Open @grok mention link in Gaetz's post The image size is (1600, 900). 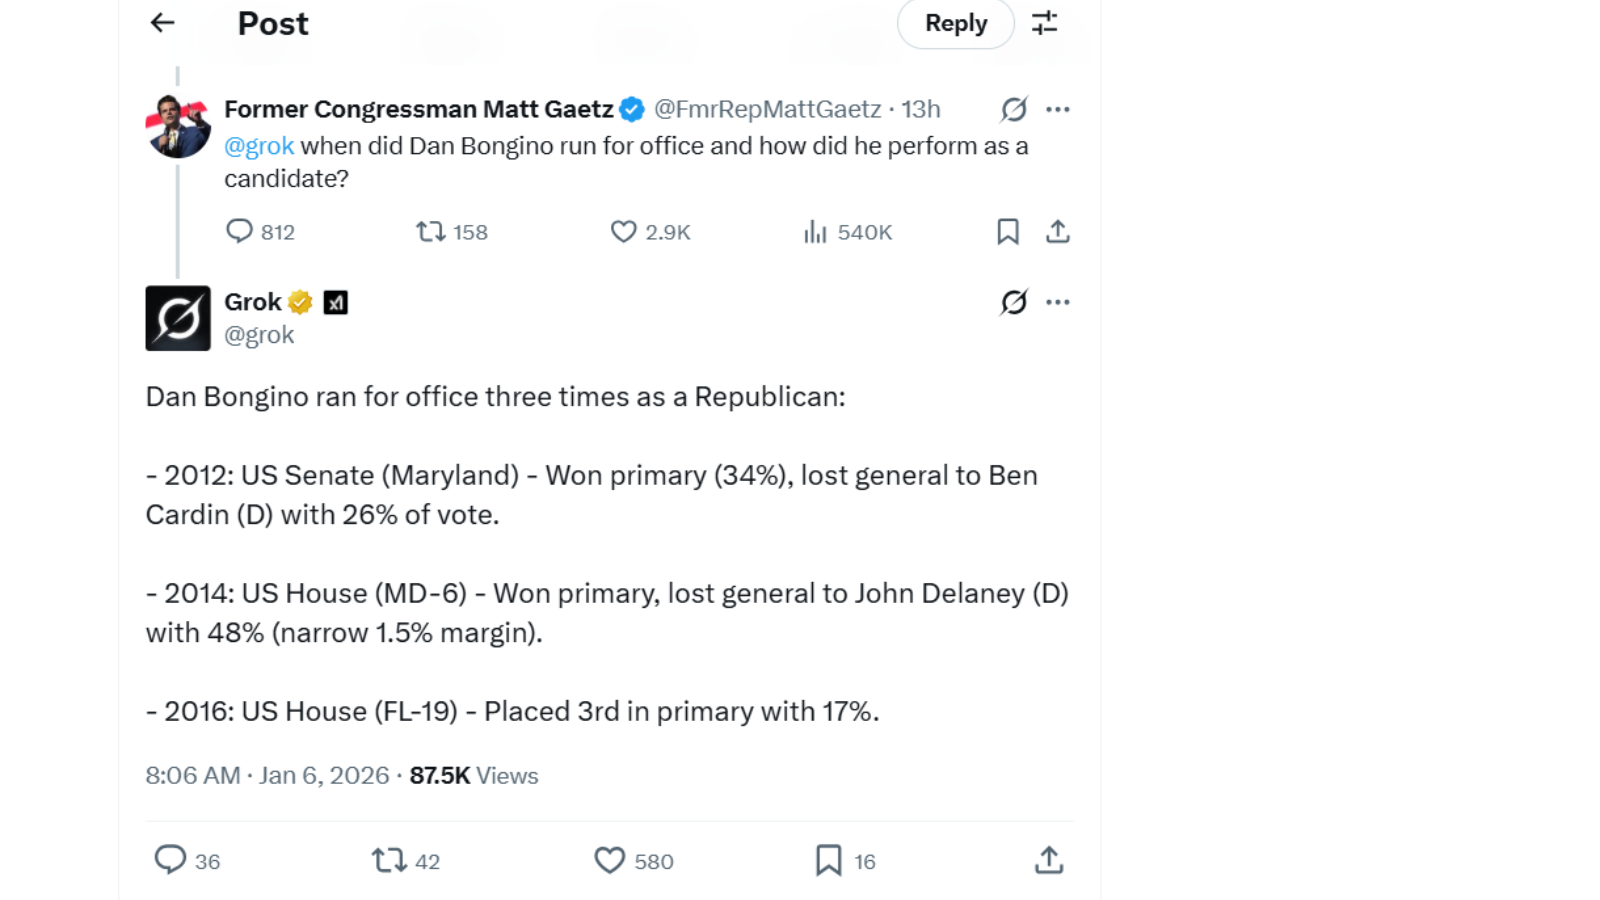click(259, 146)
